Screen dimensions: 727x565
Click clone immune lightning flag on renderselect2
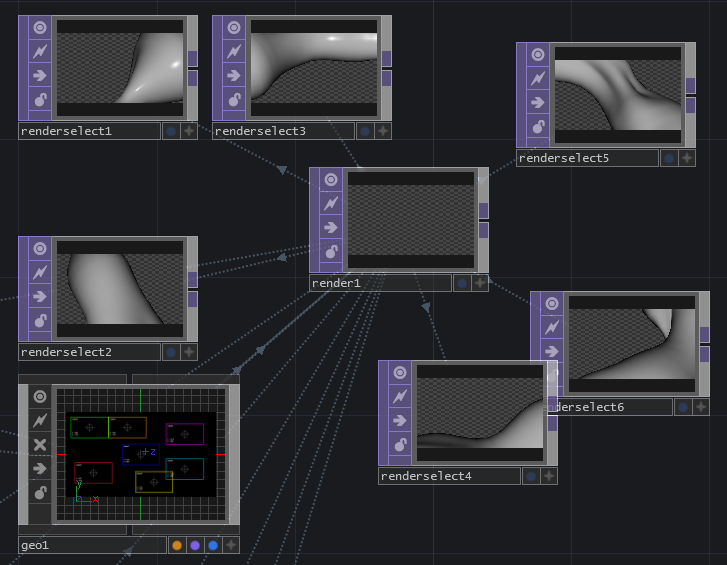click(40, 272)
